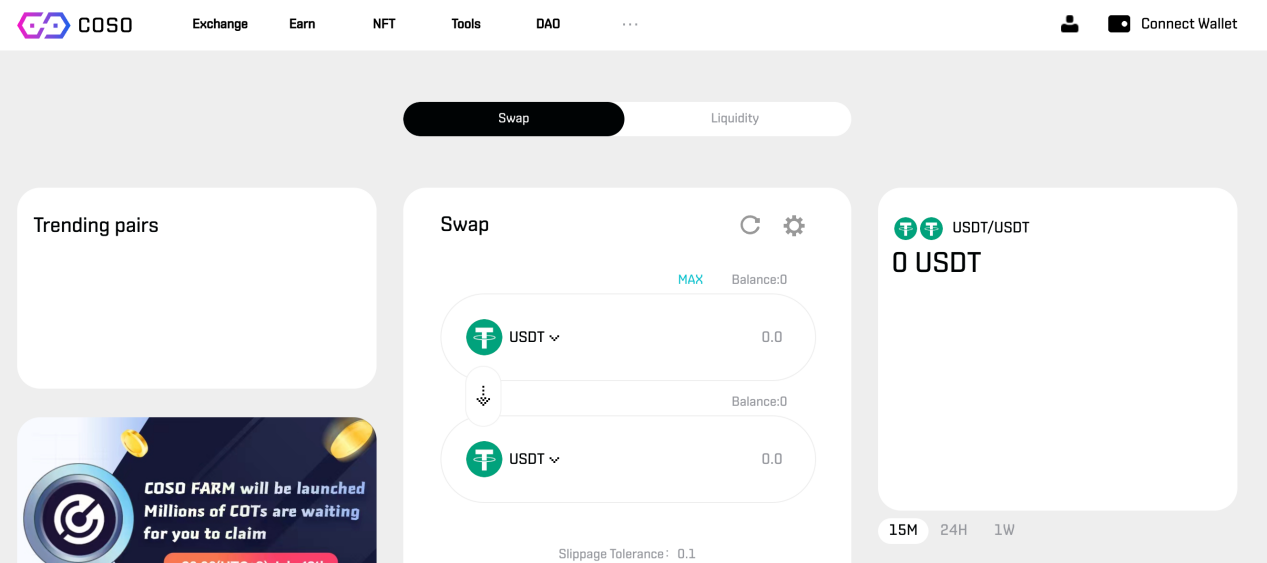Select the 24H chart interval
The height and width of the screenshot is (563, 1267).
point(954,530)
